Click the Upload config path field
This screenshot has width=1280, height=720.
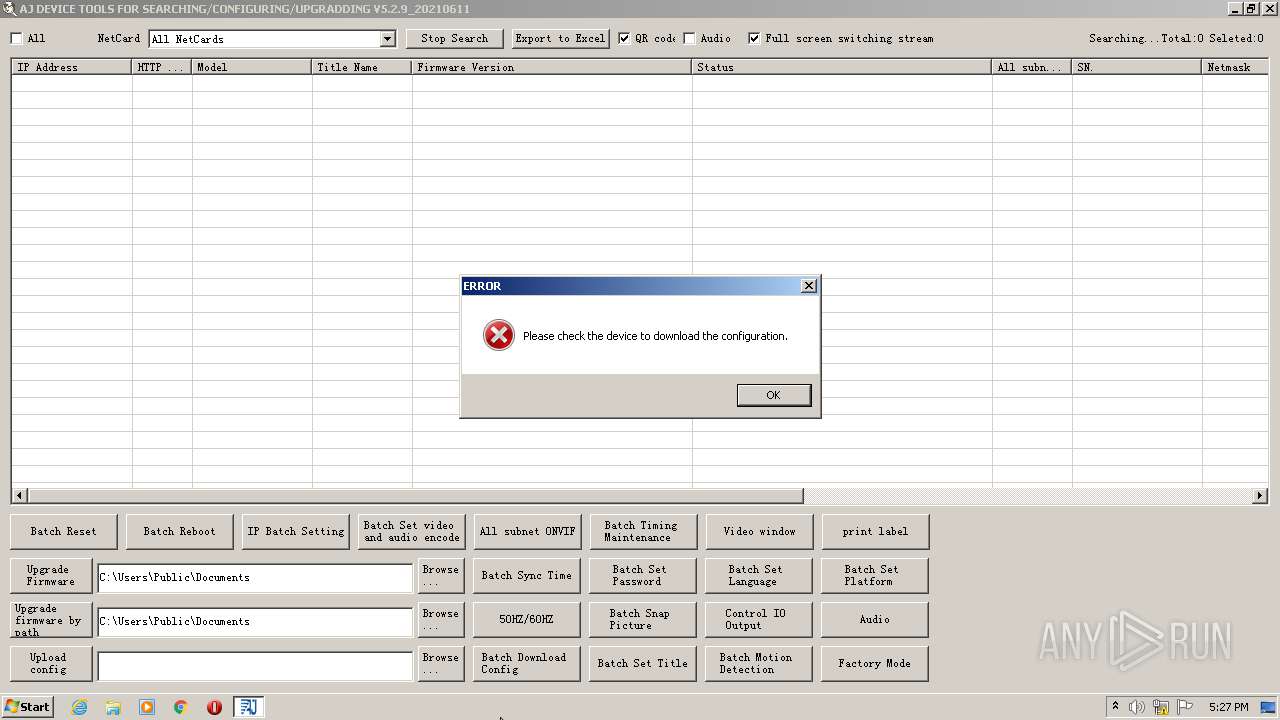click(255, 665)
